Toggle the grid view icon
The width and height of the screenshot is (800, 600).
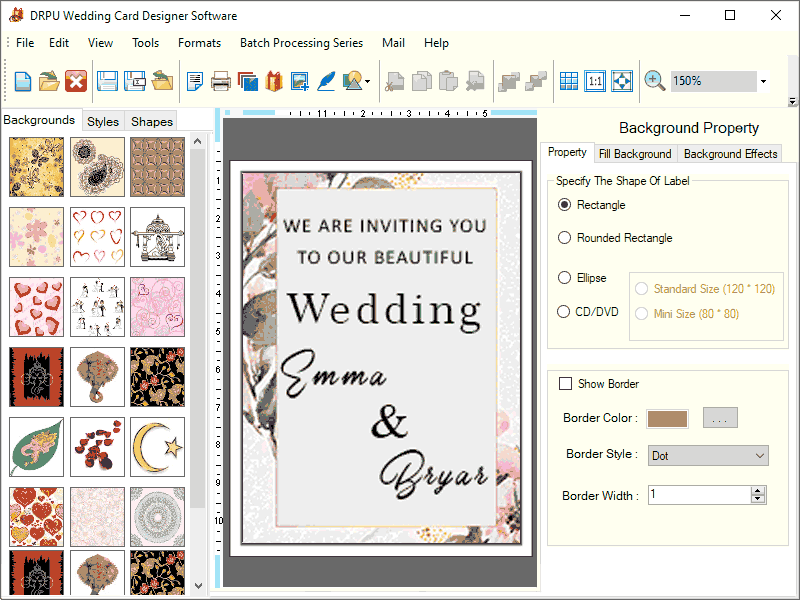(x=568, y=80)
